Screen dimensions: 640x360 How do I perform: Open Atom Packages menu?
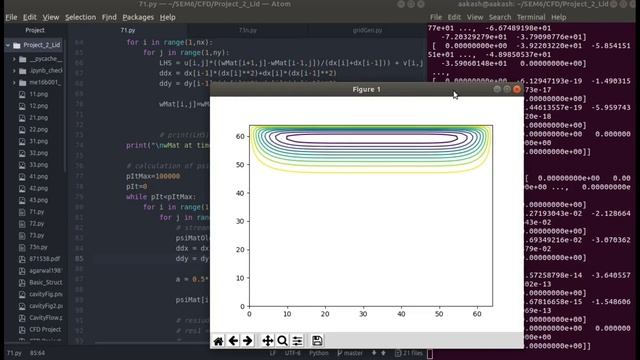point(138,17)
